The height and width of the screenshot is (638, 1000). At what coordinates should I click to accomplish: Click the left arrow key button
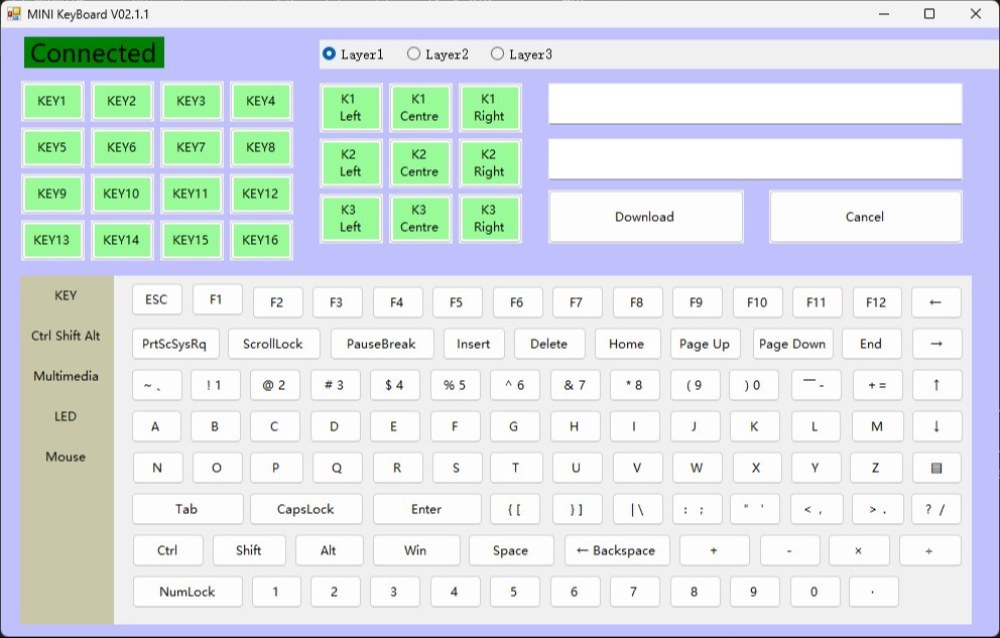(936, 302)
